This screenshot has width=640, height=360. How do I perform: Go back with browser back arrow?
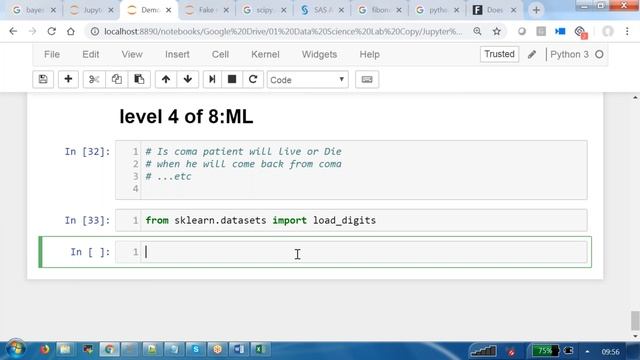click(13, 31)
